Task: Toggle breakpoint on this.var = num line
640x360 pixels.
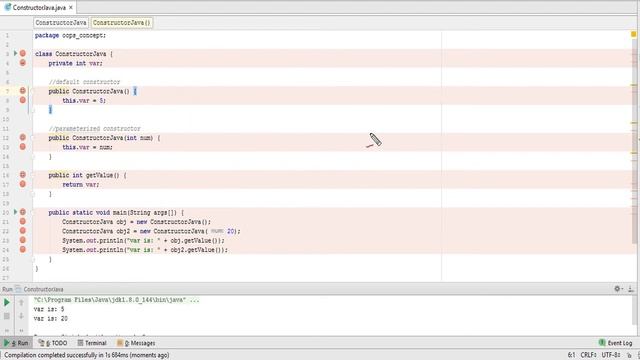Action: tap(23, 147)
